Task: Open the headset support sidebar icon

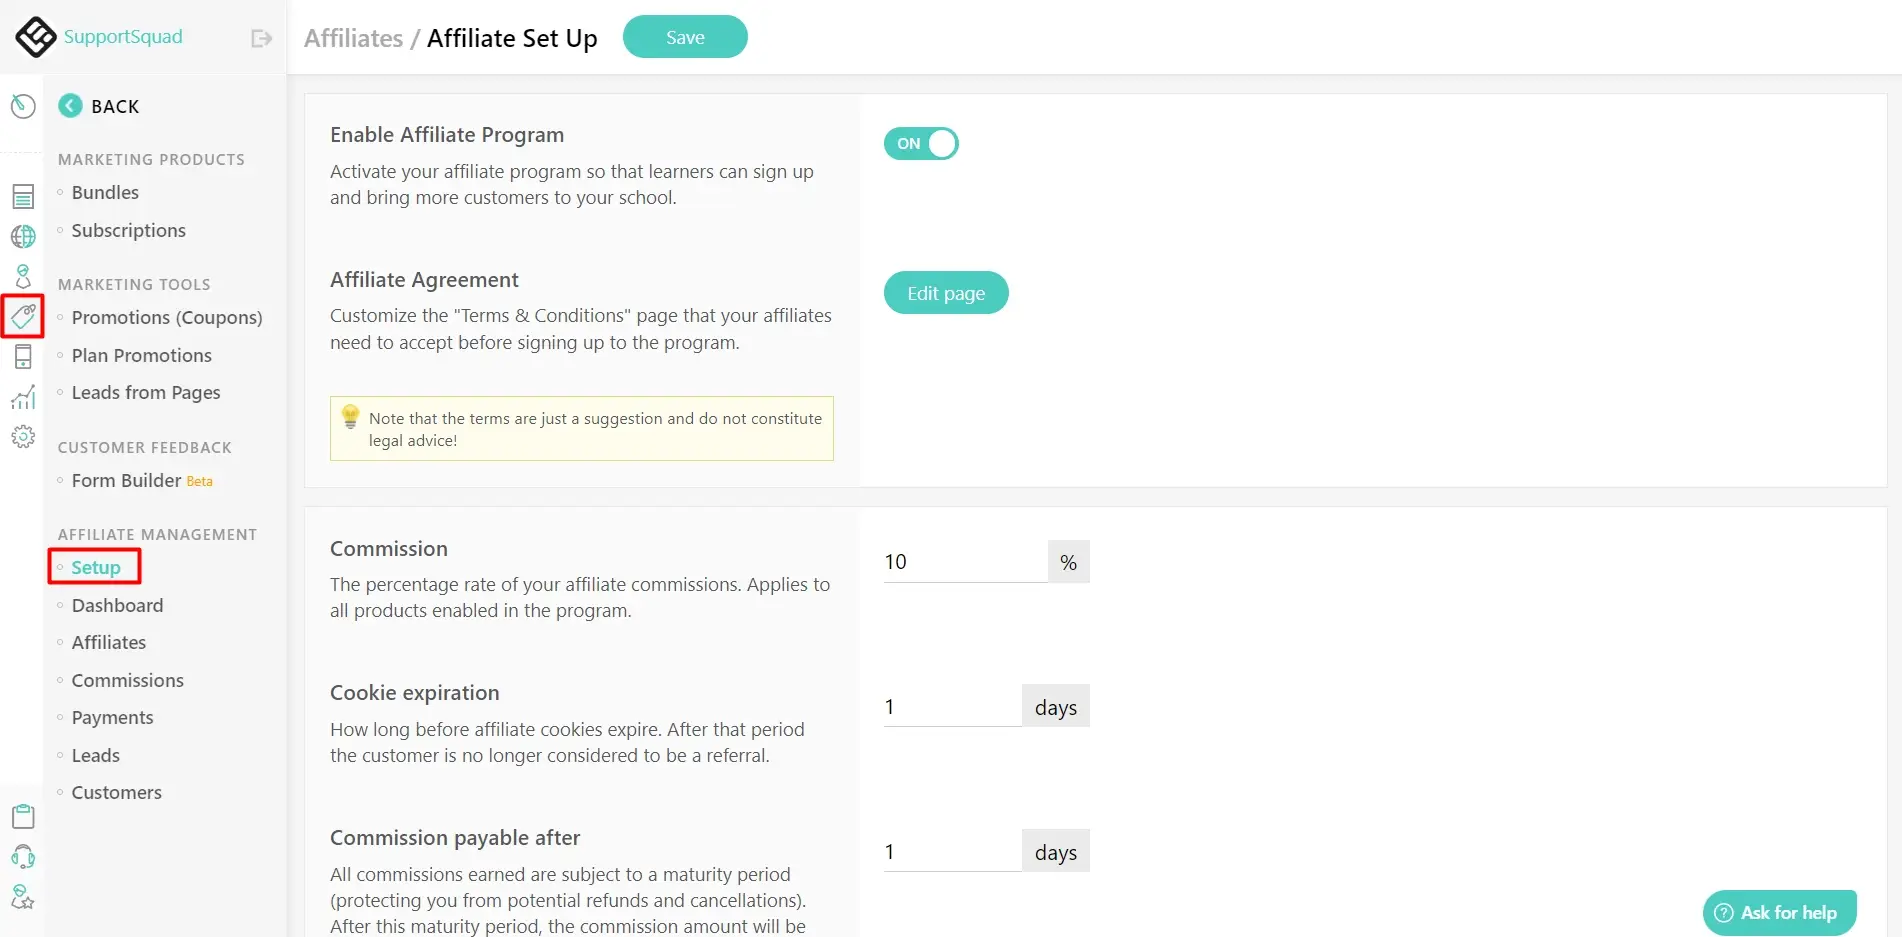Action: (23, 857)
